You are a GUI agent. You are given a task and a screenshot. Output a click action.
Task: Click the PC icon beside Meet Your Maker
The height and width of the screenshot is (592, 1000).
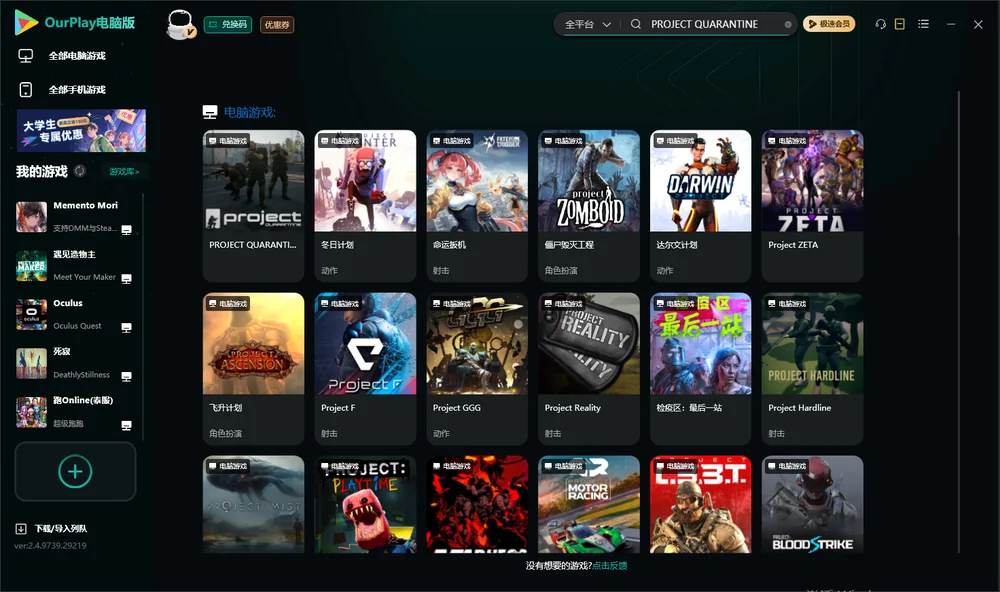pyautogui.click(x=126, y=279)
